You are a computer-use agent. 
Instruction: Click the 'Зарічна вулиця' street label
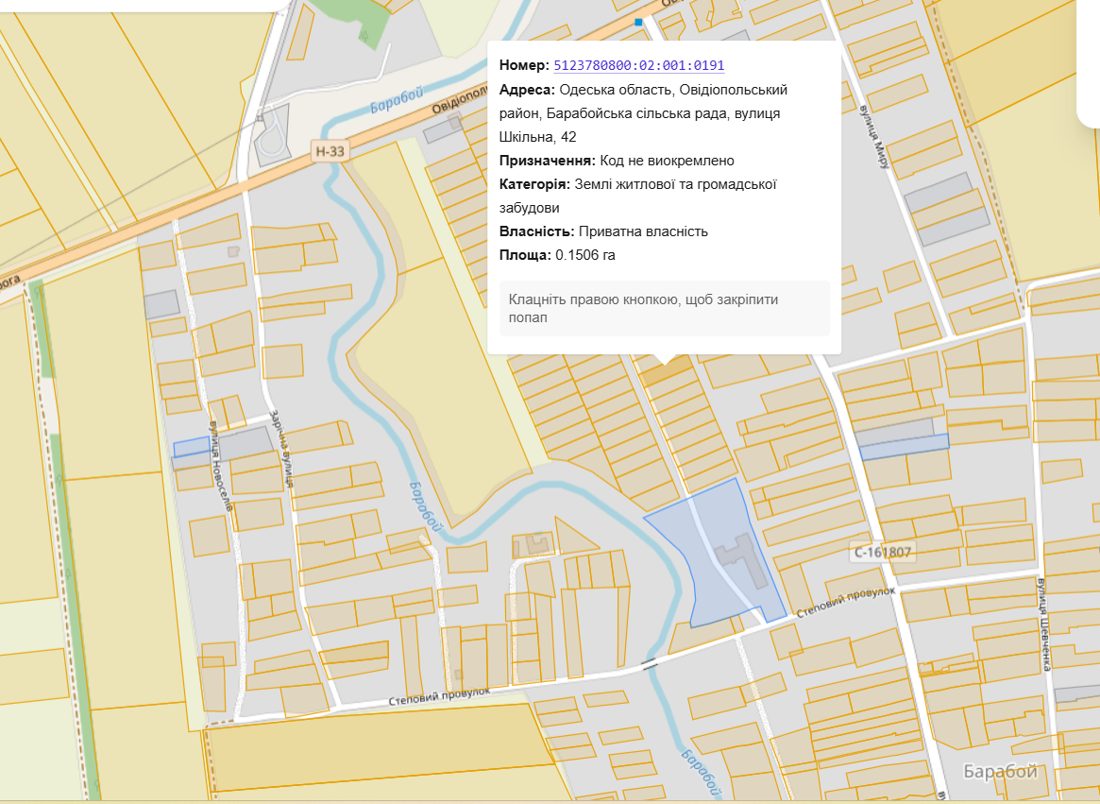tap(281, 448)
